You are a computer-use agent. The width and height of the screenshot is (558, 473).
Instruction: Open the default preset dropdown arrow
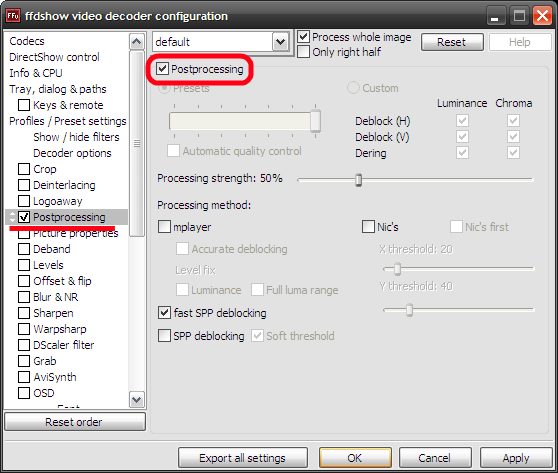coord(280,42)
